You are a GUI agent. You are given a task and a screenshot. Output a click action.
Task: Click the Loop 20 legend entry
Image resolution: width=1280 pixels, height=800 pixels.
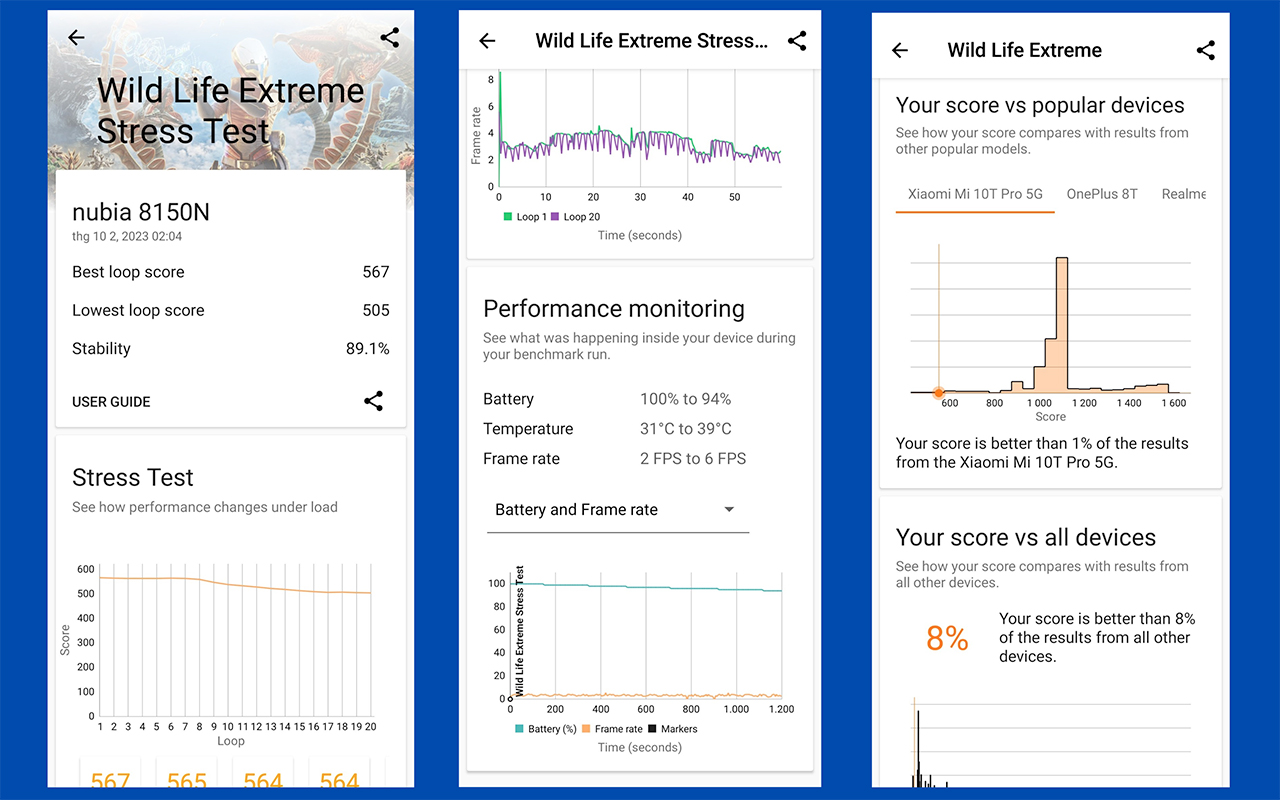(575, 217)
